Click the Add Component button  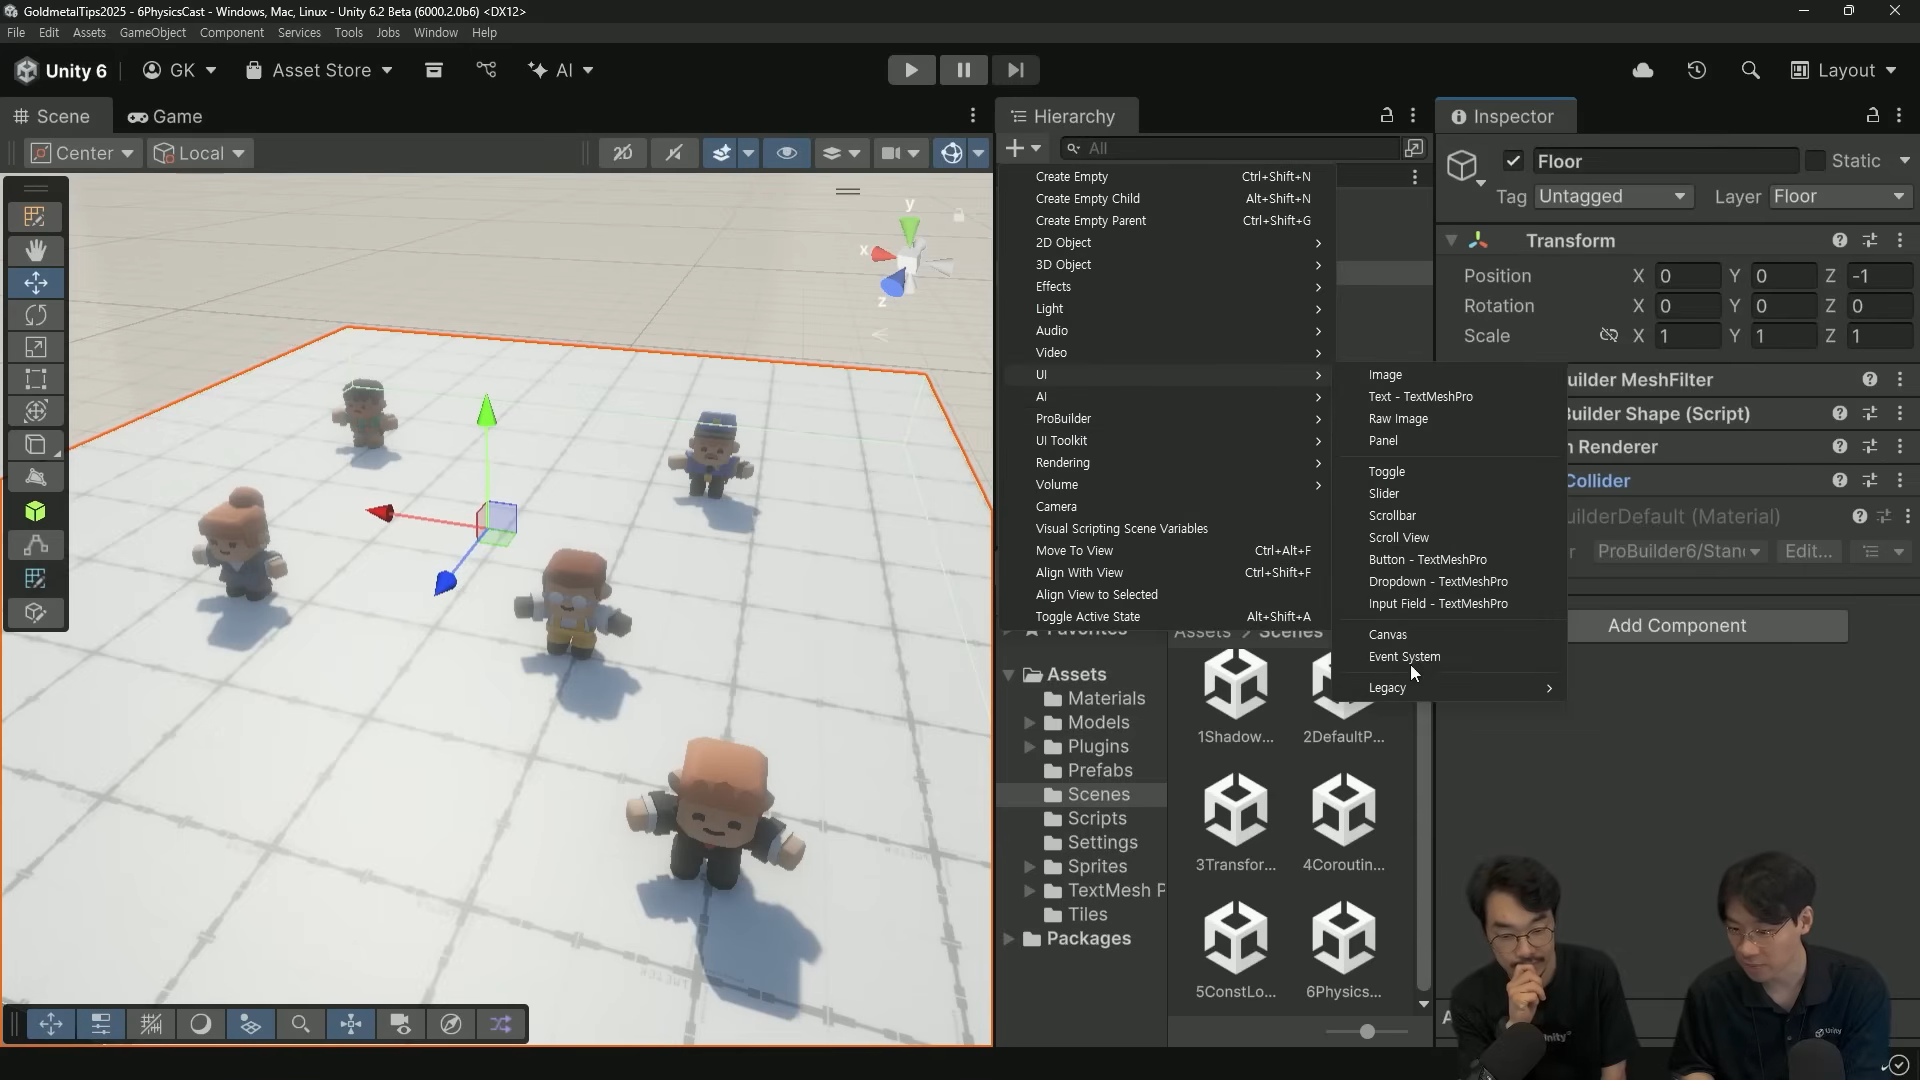click(x=1677, y=626)
